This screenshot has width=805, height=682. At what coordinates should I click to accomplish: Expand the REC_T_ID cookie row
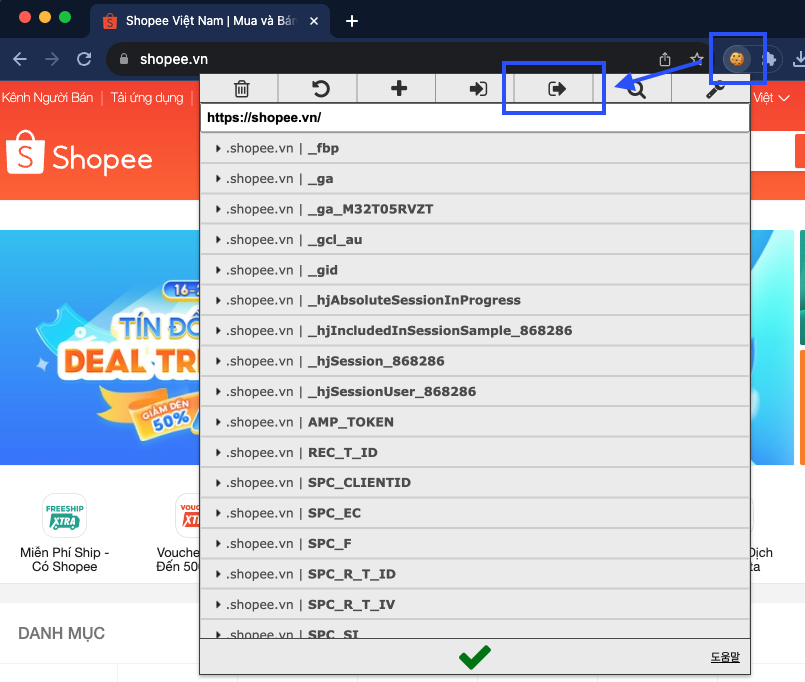point(475,452)
